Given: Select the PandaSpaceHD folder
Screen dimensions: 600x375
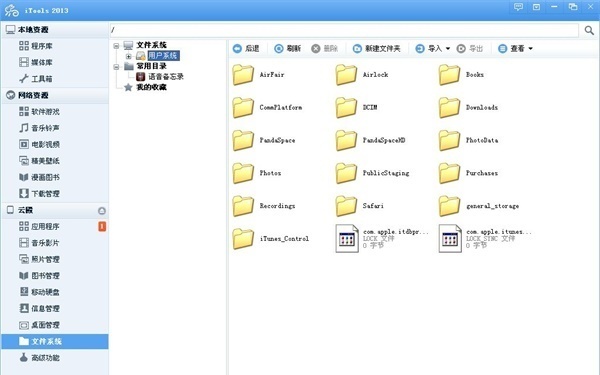Looking at the screenshot, I should click(370, 140).
